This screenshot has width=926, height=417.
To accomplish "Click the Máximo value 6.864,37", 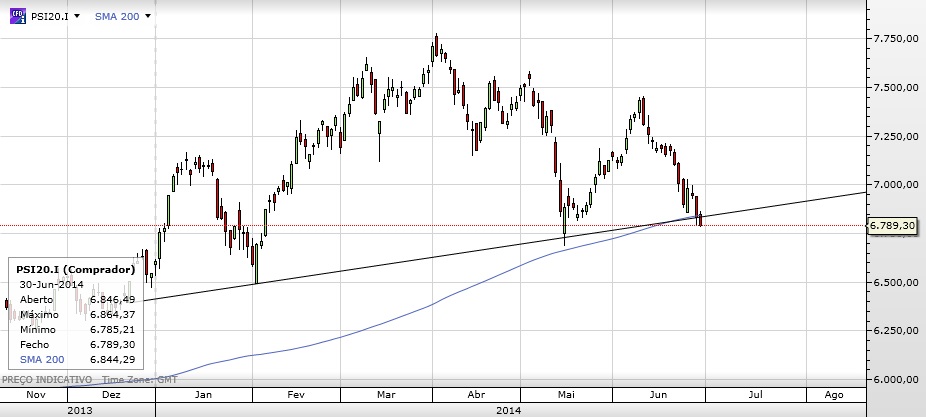I will pyautogui.click(x=112, y=315).
